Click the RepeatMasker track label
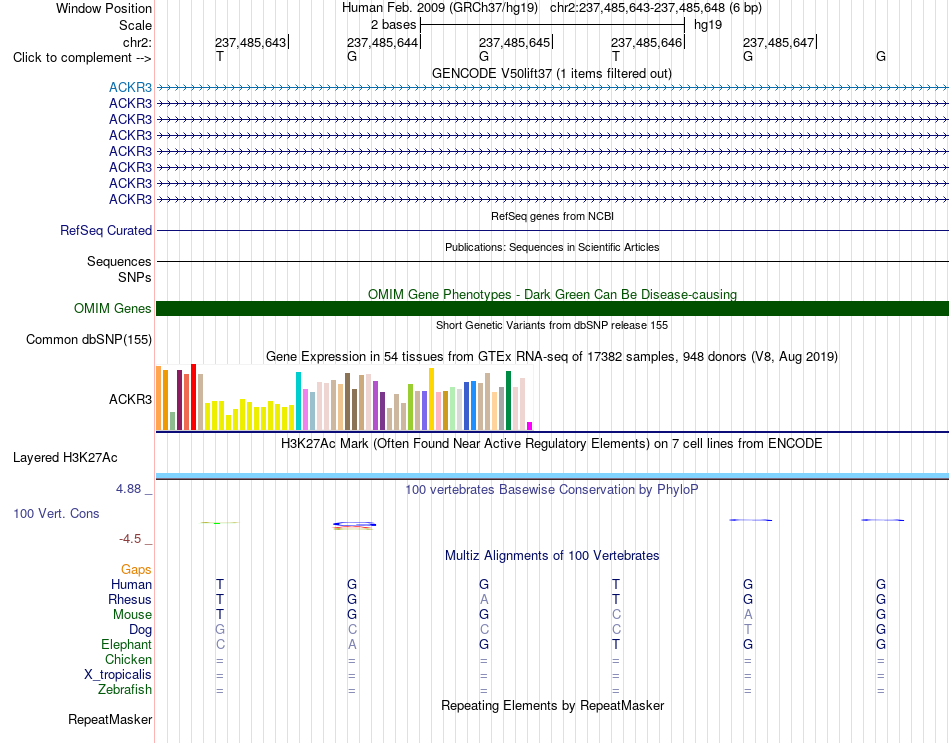950x743 pixels. [110, 720]
